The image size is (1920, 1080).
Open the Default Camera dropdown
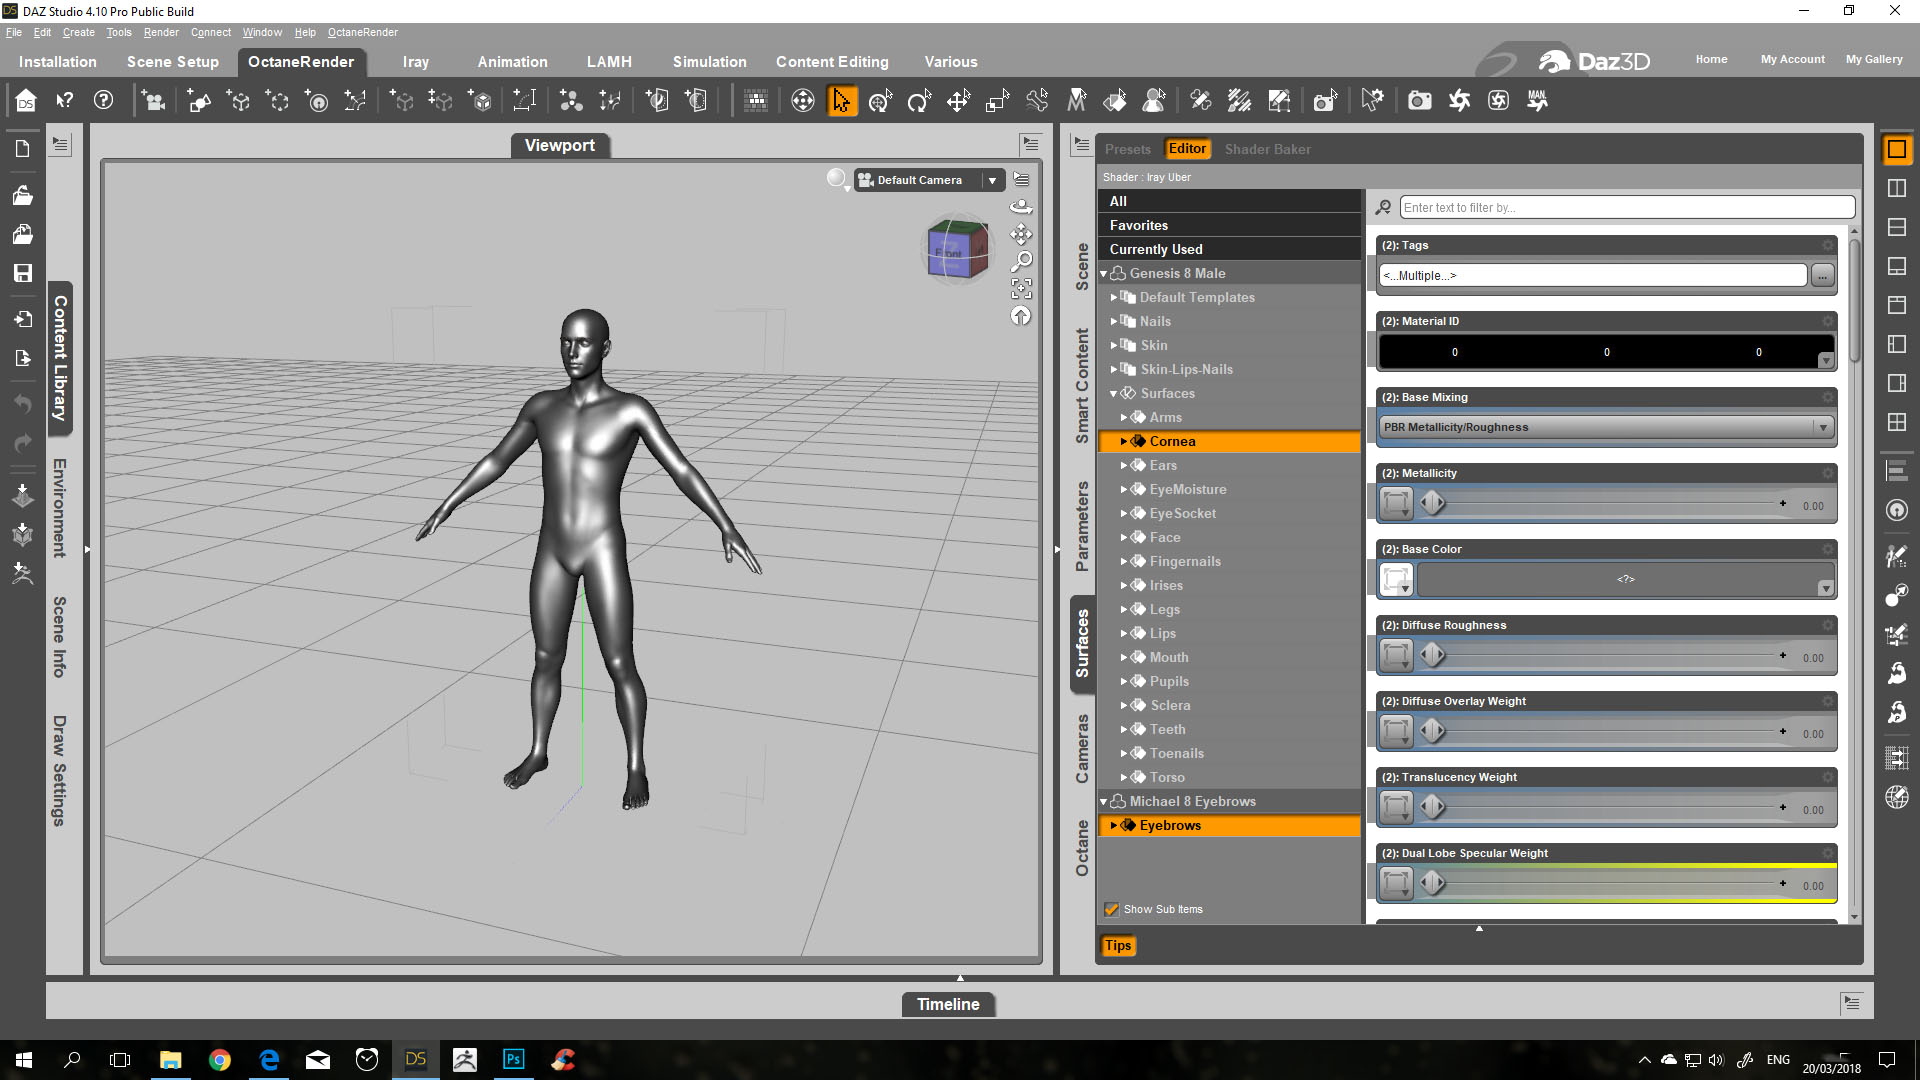(x=992, y=180)
